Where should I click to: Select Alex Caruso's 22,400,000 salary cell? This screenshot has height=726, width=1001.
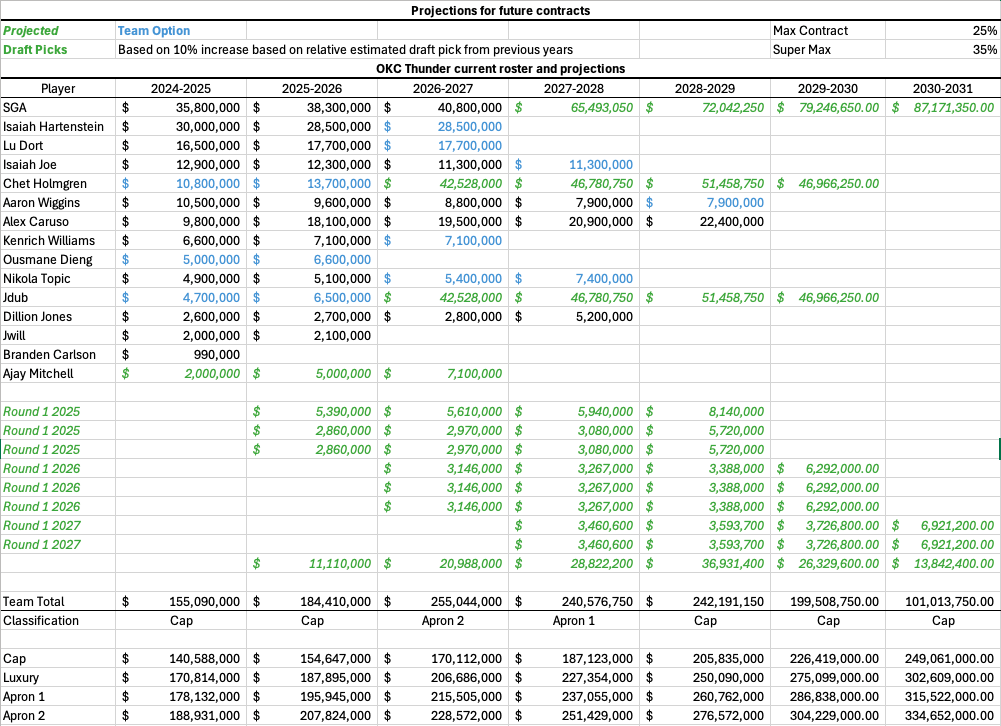(705, 222)
